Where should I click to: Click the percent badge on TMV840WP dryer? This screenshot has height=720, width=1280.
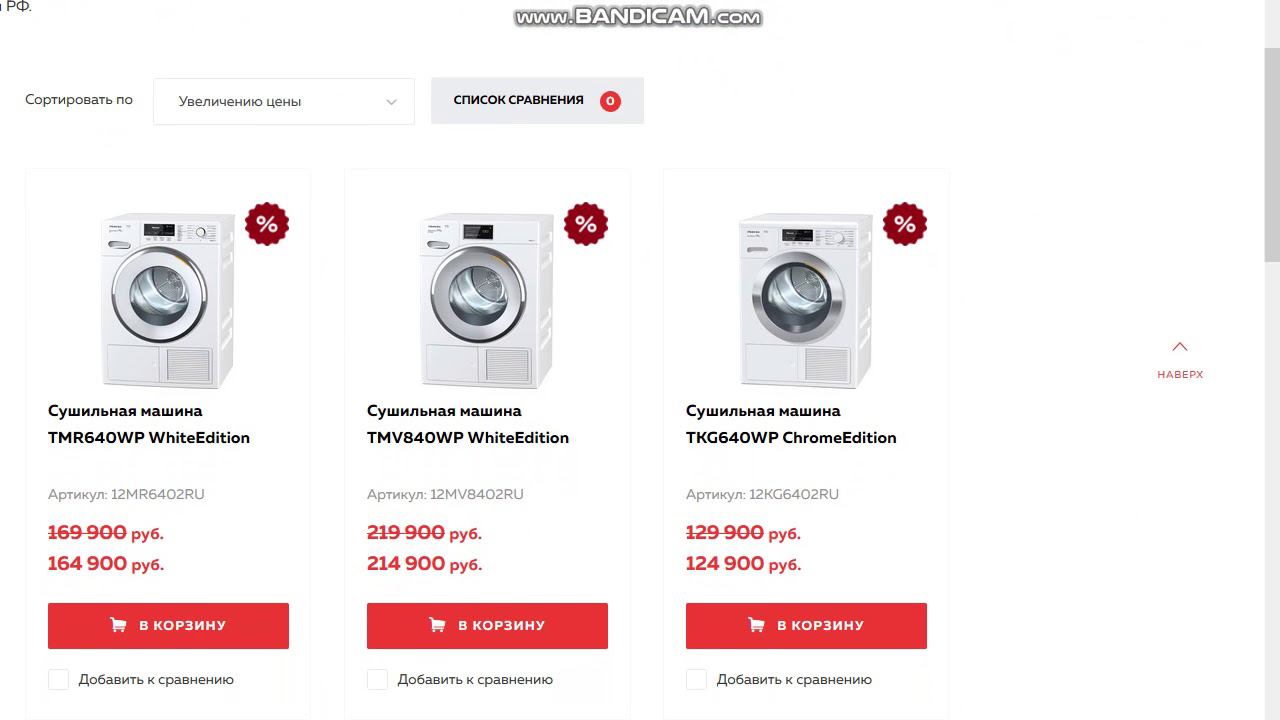point(586,224)
